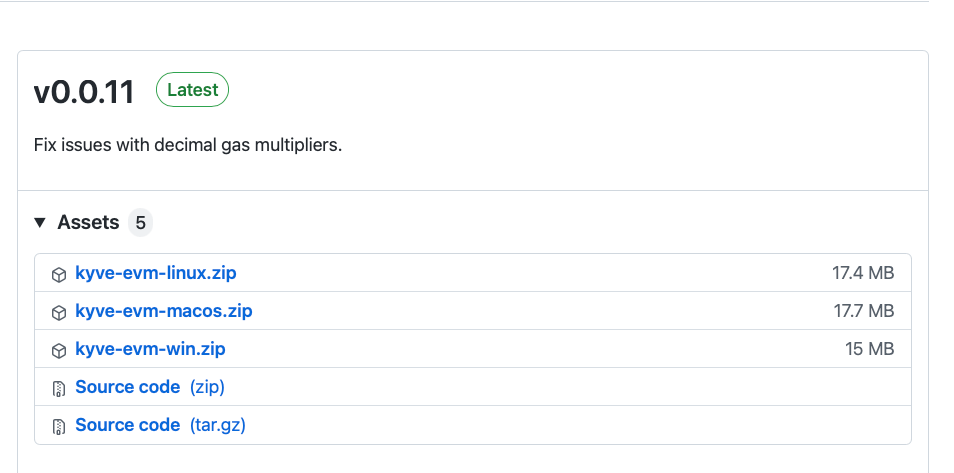Click the 17.4 MB file size
Image resolution: width=954 pixels, height=473 pixels.
pyautogui.click(x=864, y=273)
